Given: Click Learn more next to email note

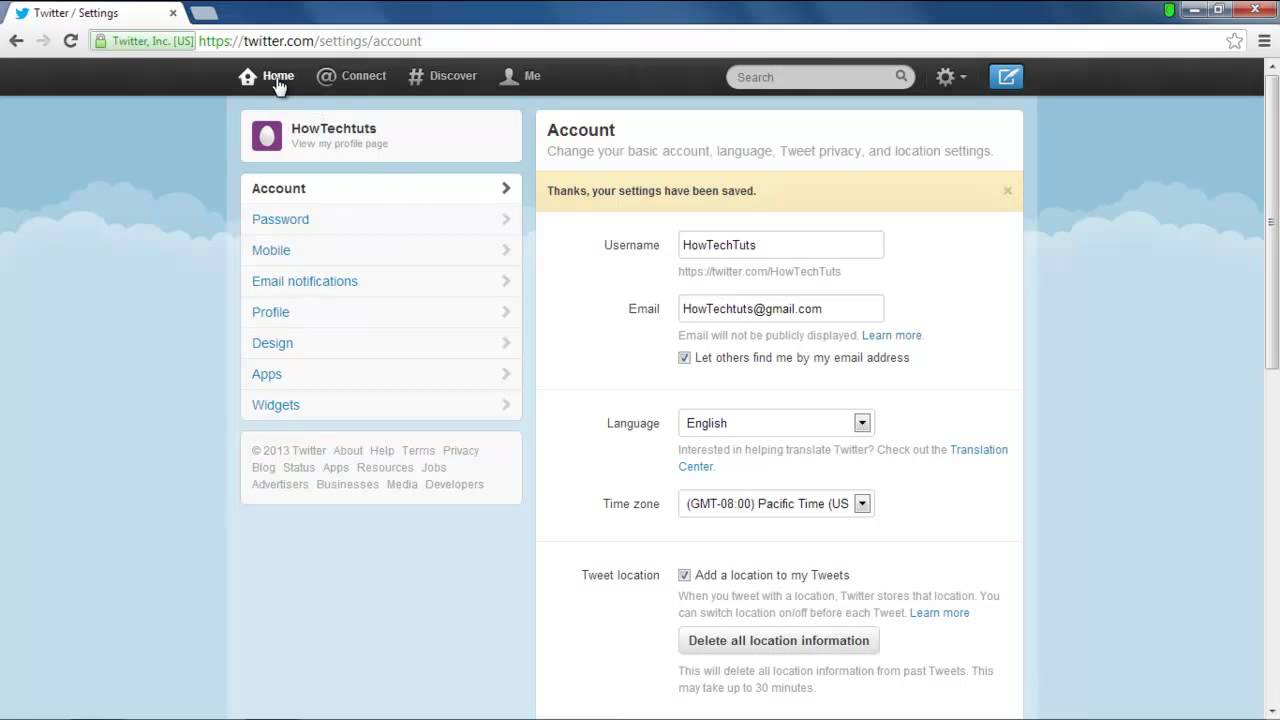Looking at the screenshot, I should [x=891, y=335].
